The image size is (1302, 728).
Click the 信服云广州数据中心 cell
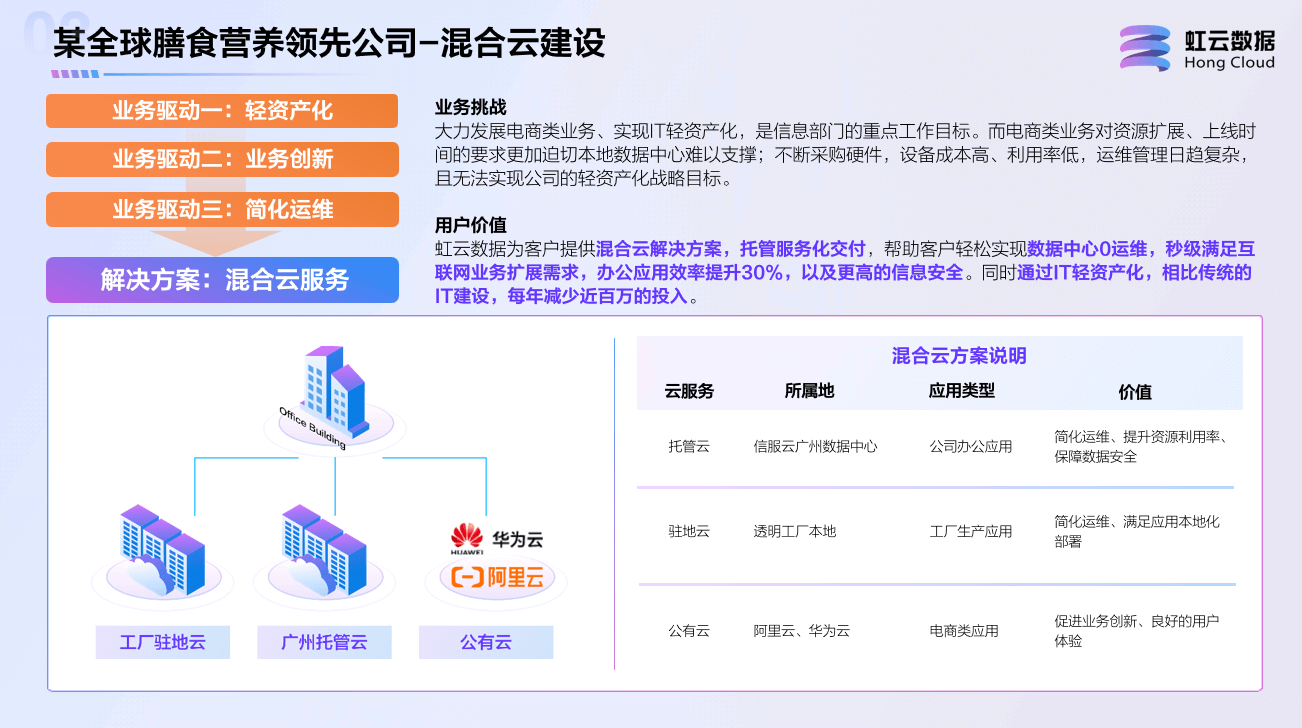pos(815,446)
